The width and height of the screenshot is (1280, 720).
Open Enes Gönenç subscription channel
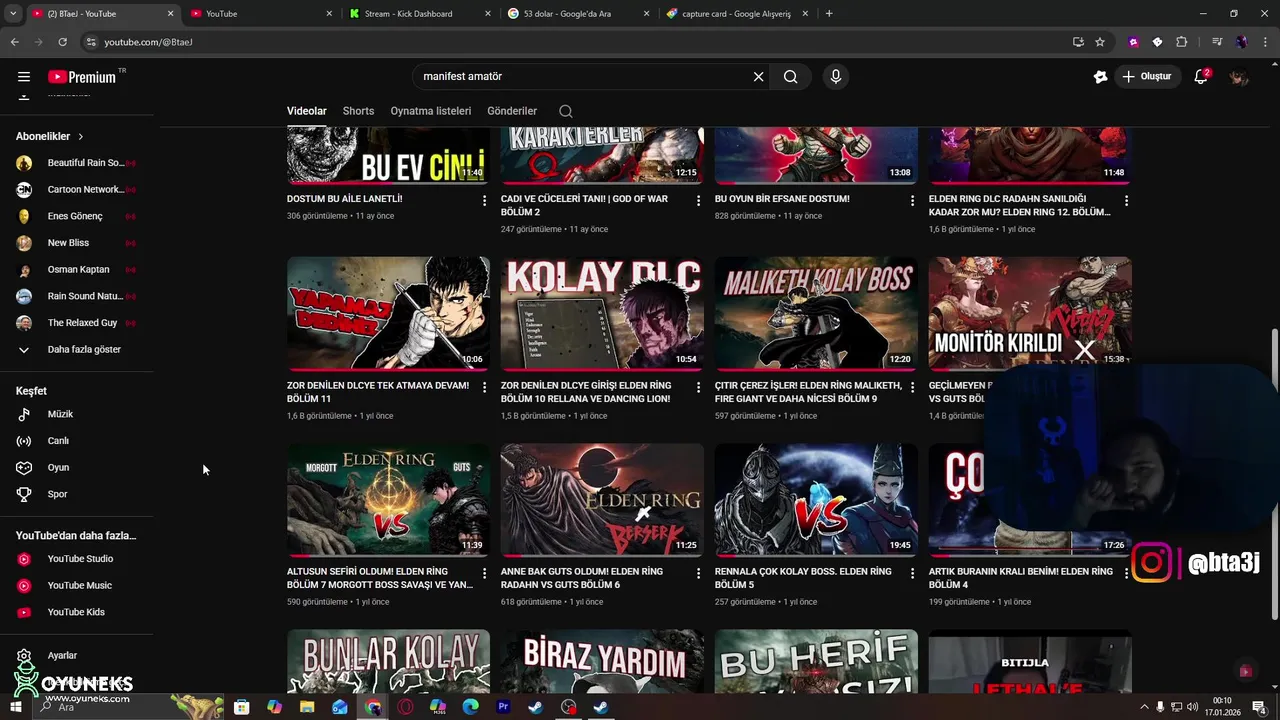point(77,216)
